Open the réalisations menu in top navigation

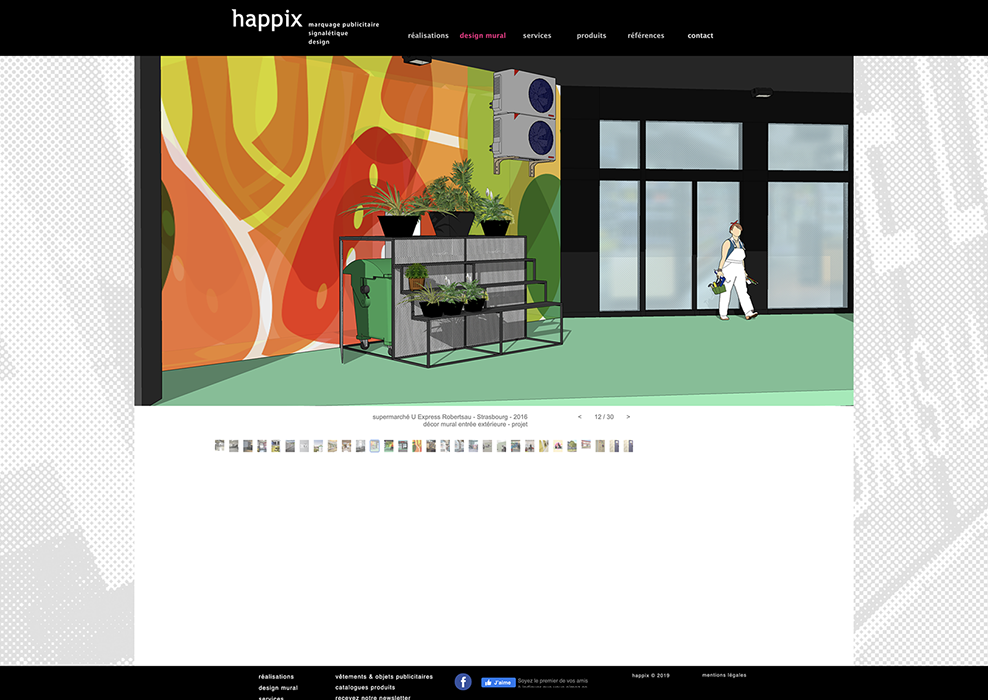coord(428,36)
